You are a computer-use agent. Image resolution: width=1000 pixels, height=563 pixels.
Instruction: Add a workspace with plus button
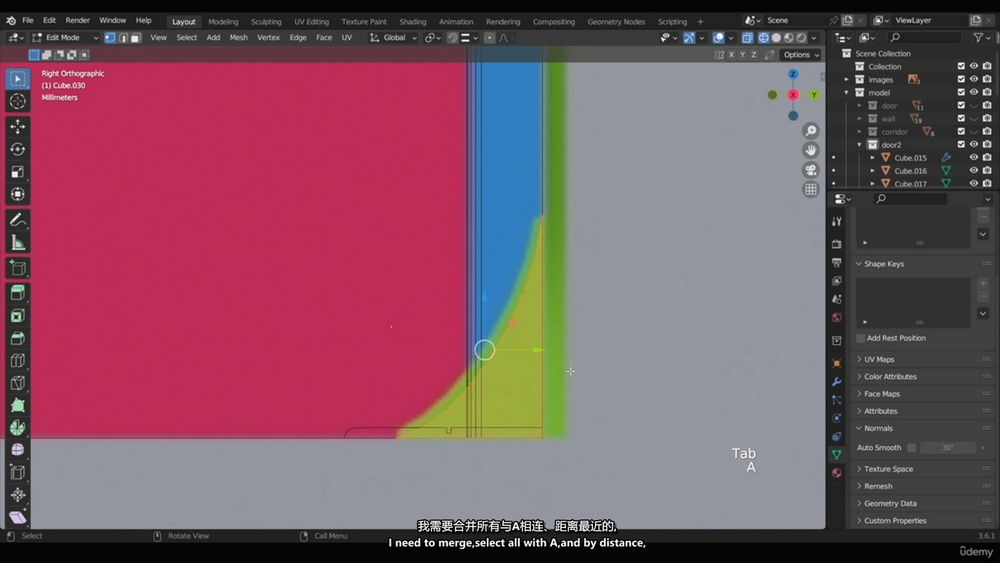point(700,22)
